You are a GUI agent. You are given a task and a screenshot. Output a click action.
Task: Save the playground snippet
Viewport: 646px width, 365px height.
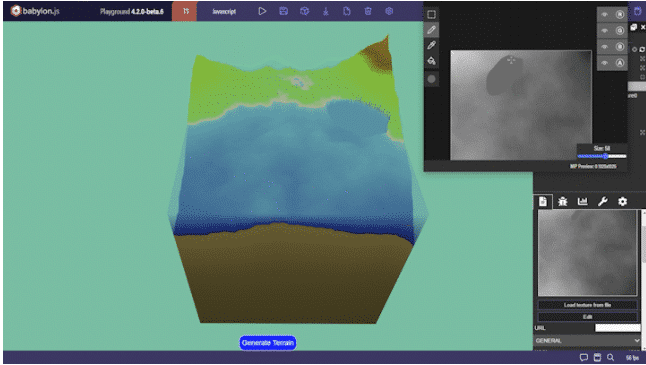[283, 11]
